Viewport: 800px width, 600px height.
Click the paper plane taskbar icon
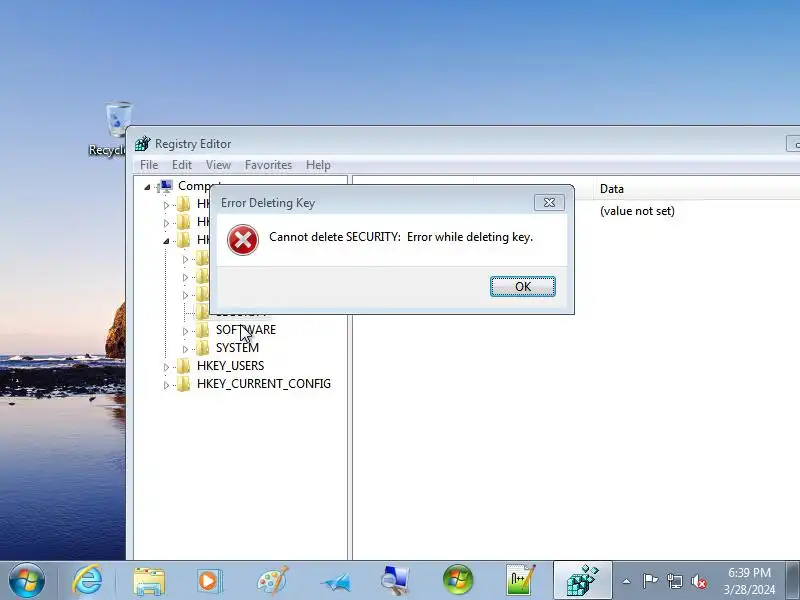[336, 582]
